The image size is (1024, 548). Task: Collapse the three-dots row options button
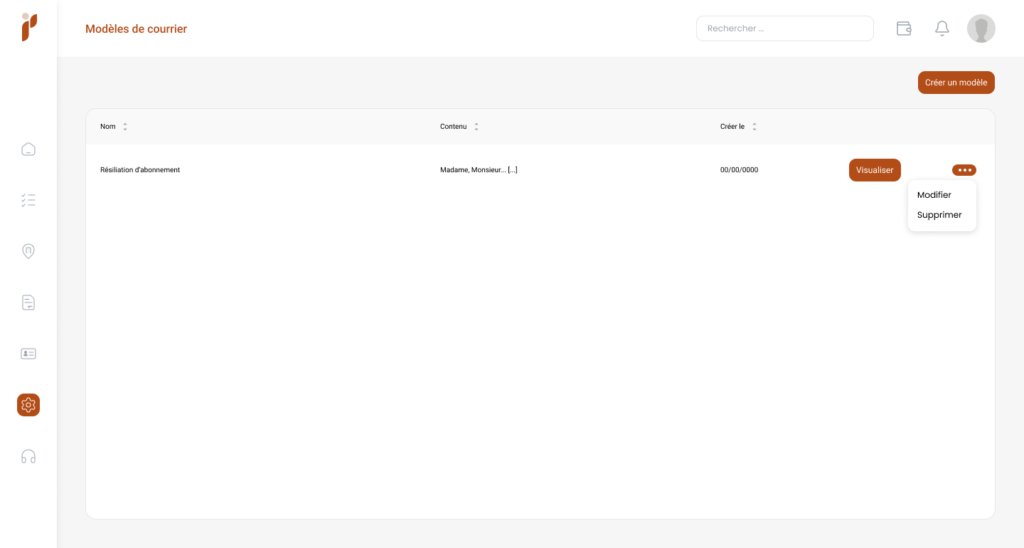pyautogui.click(x=964, y=170)
